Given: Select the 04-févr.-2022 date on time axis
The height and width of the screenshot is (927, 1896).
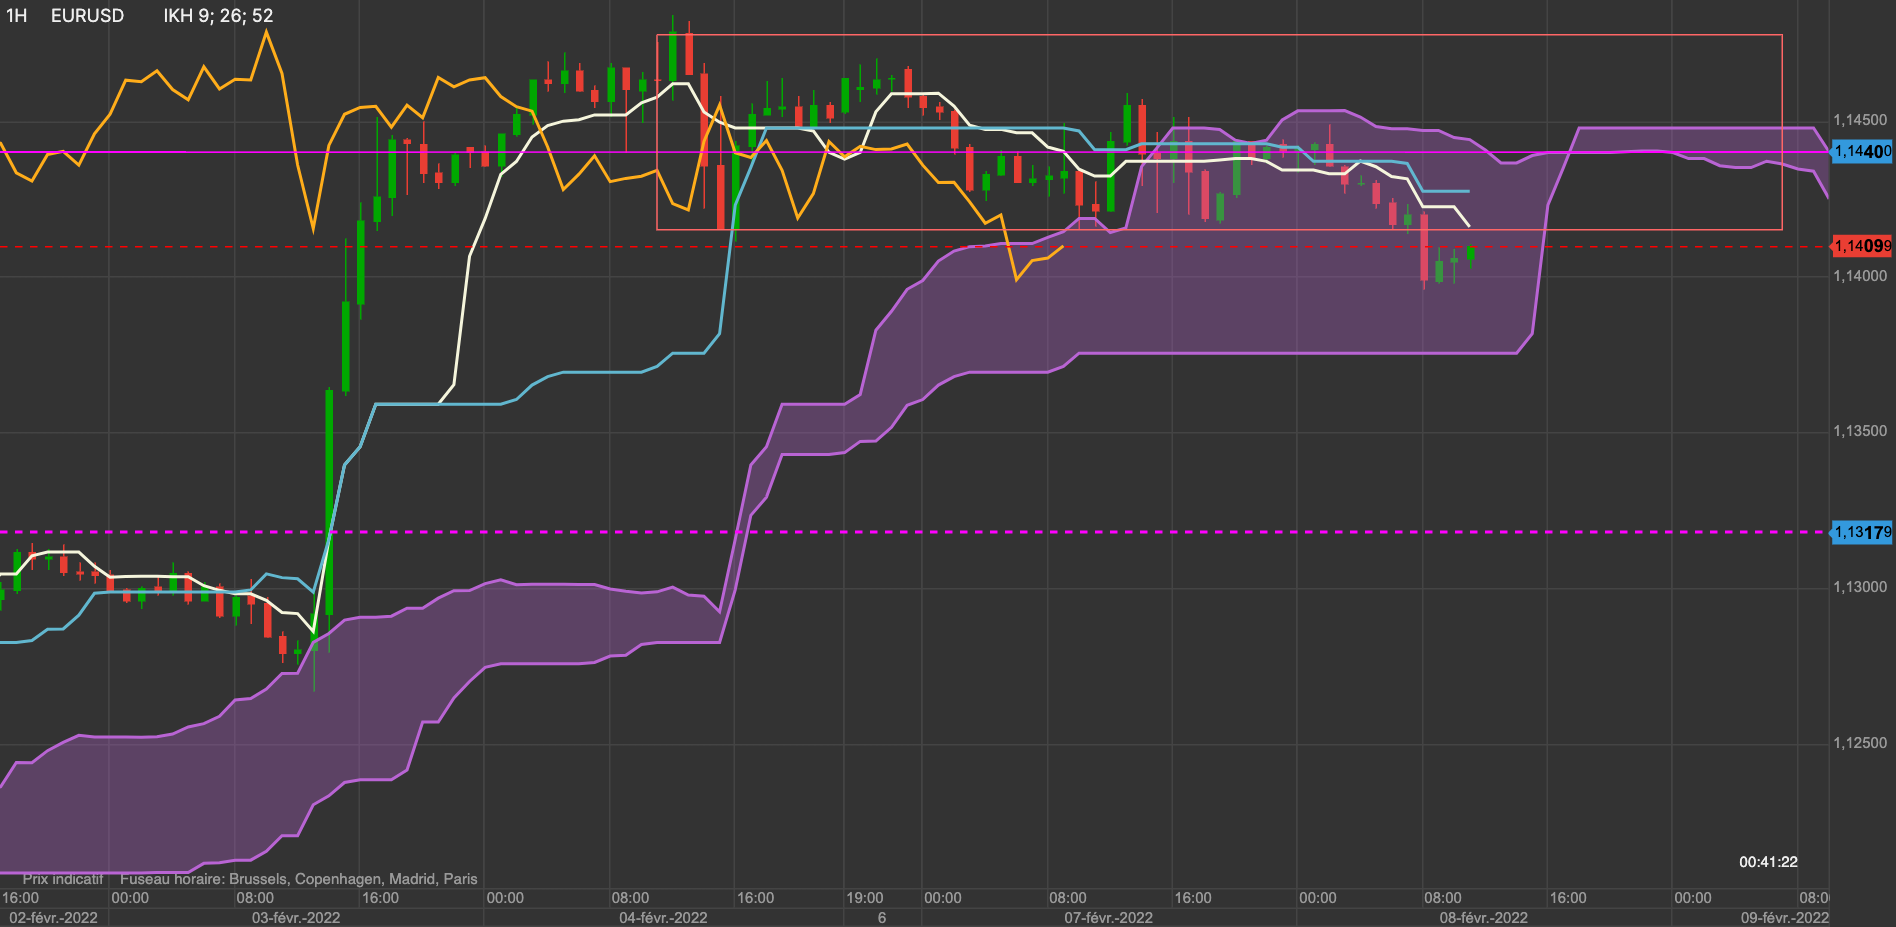Looking at the screenshot, I should [663, 918].
